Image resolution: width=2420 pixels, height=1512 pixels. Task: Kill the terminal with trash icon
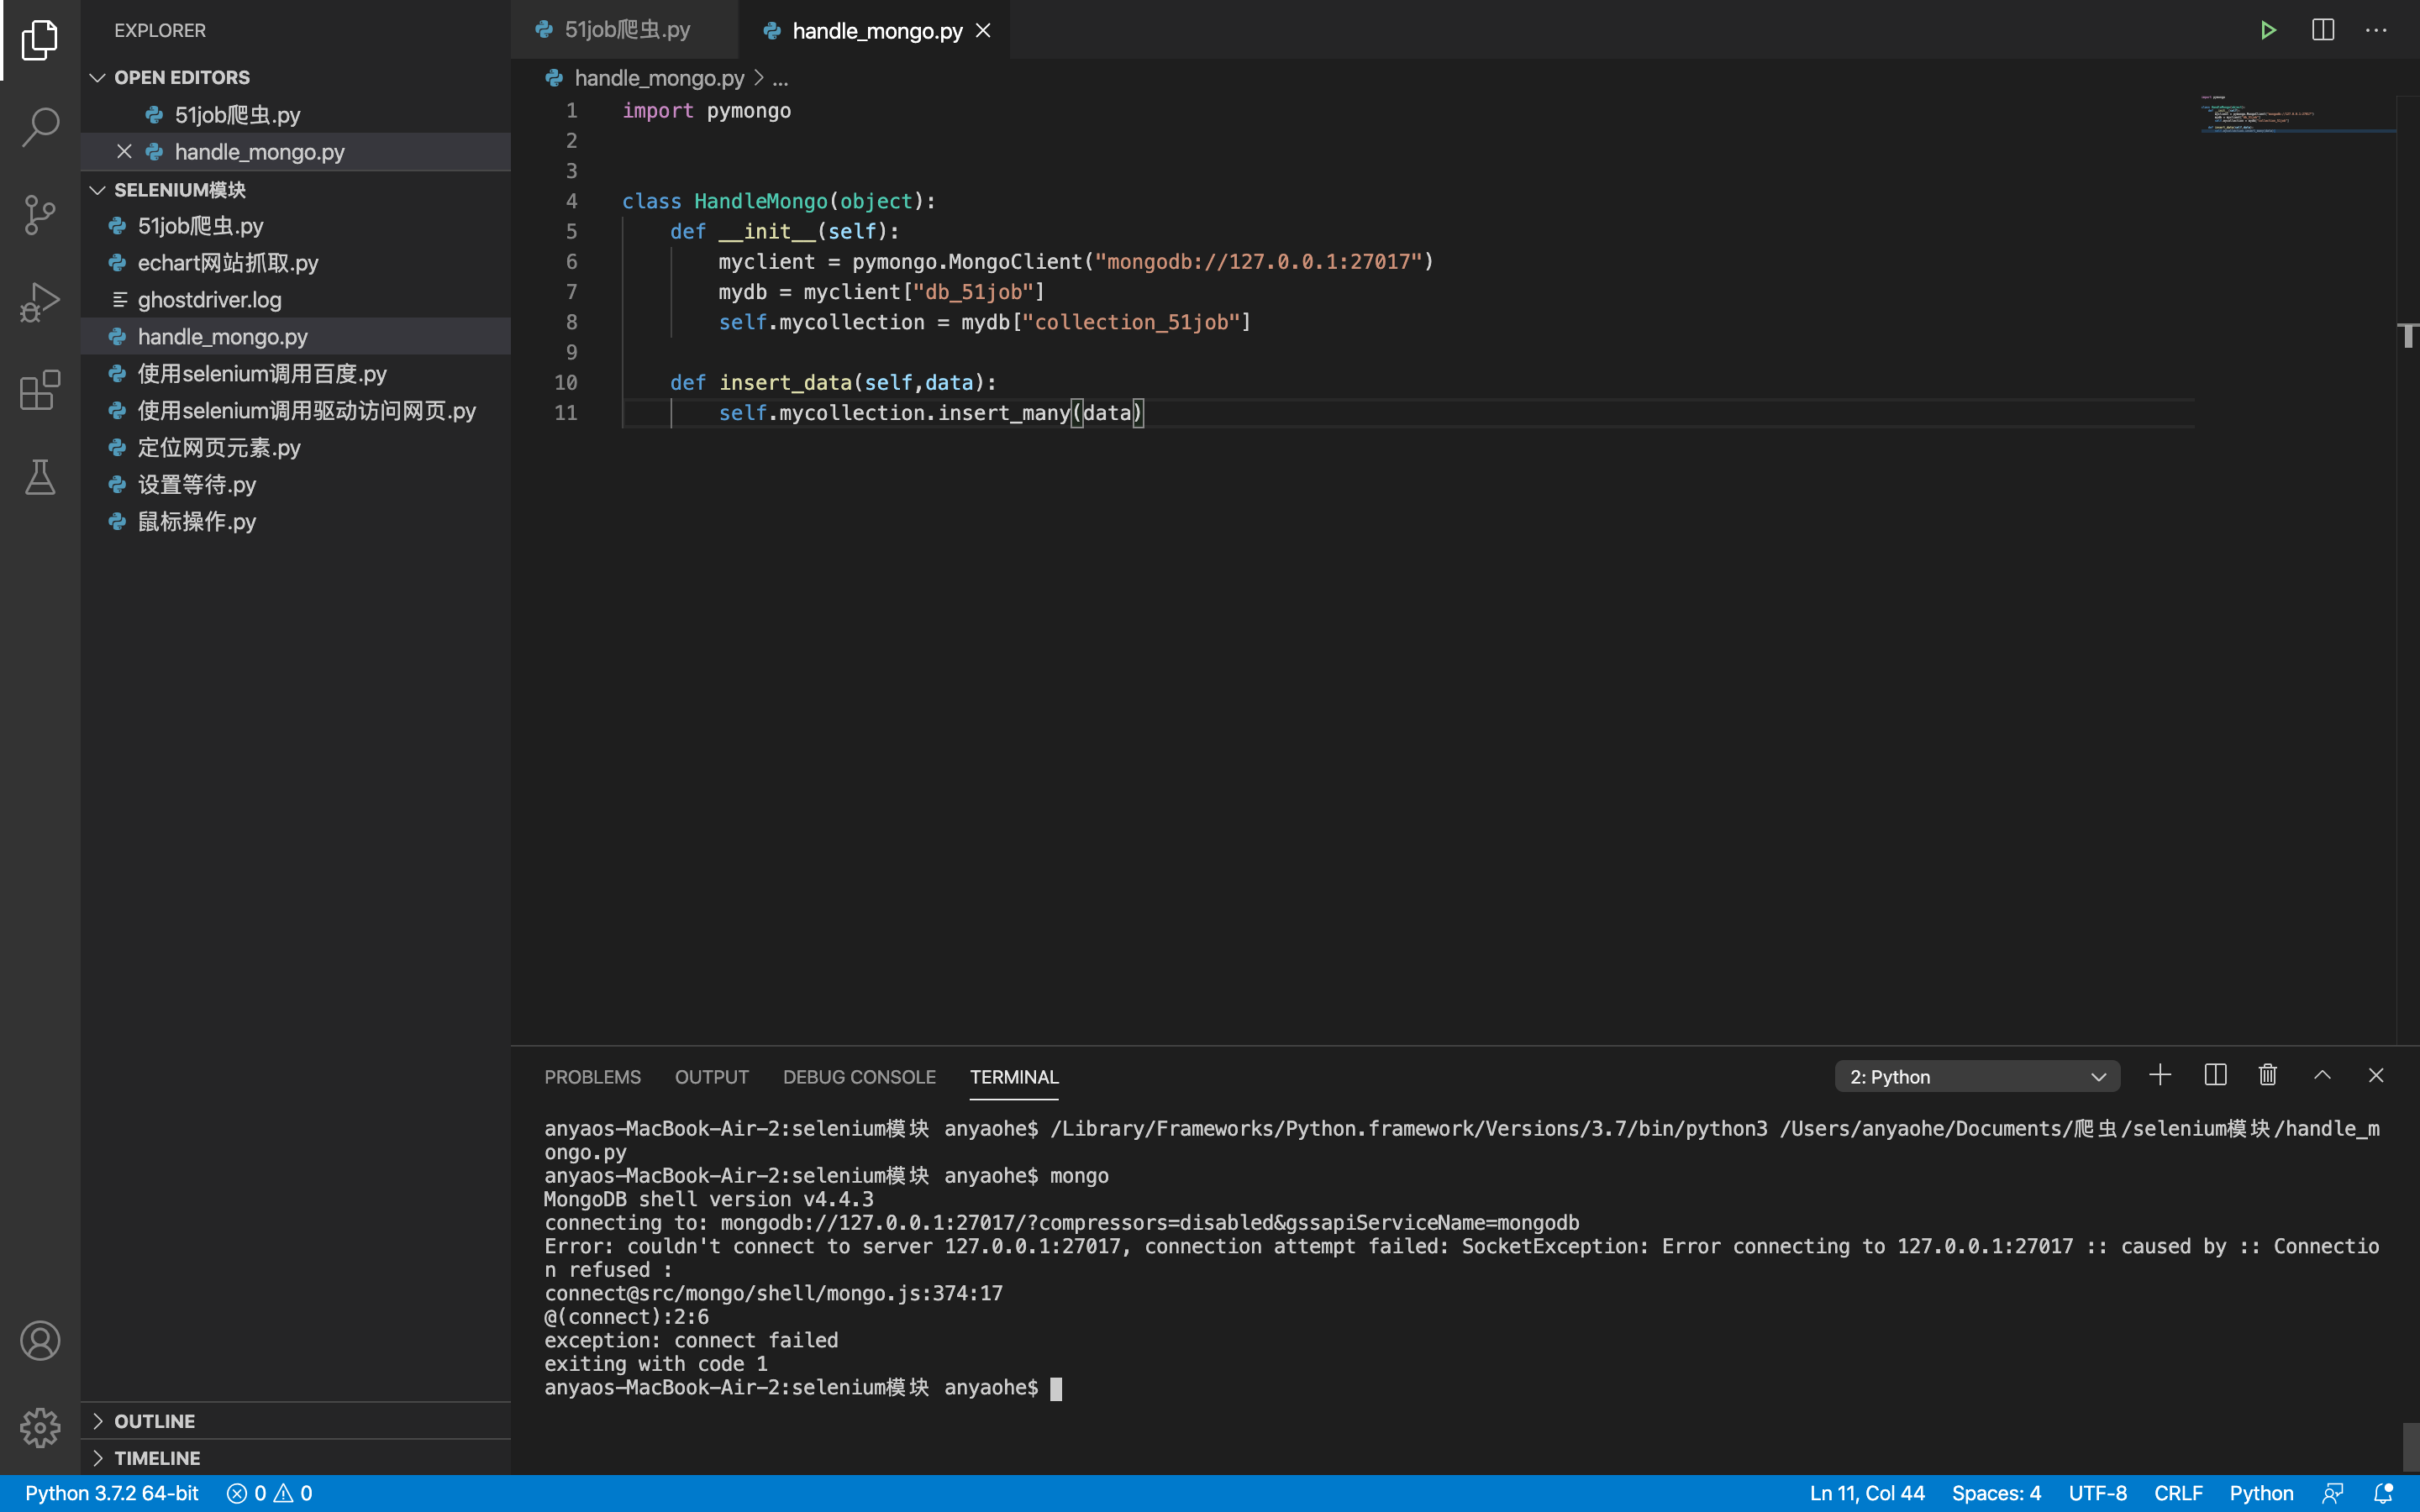click(2268, 1075)
